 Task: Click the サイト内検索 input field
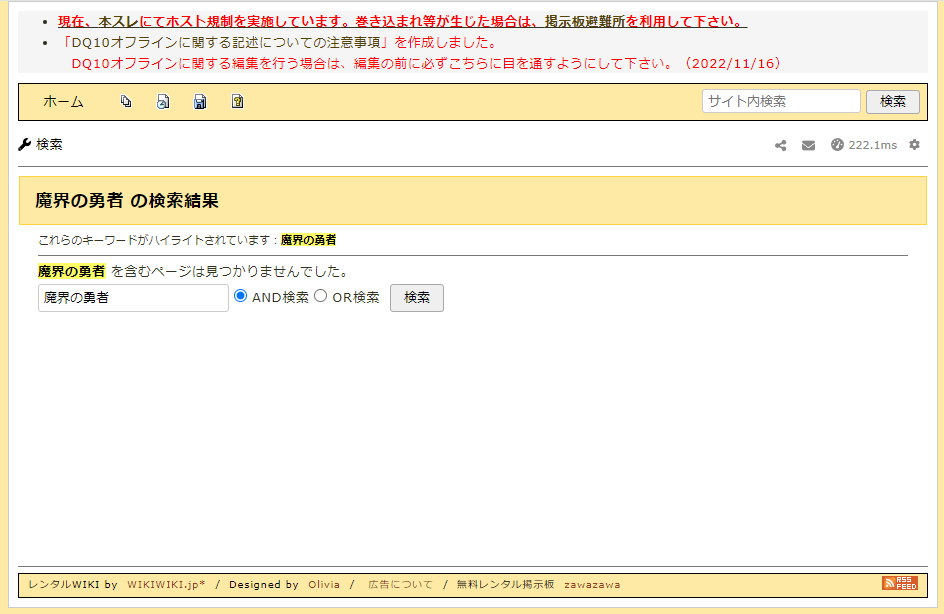coord(780,101)
